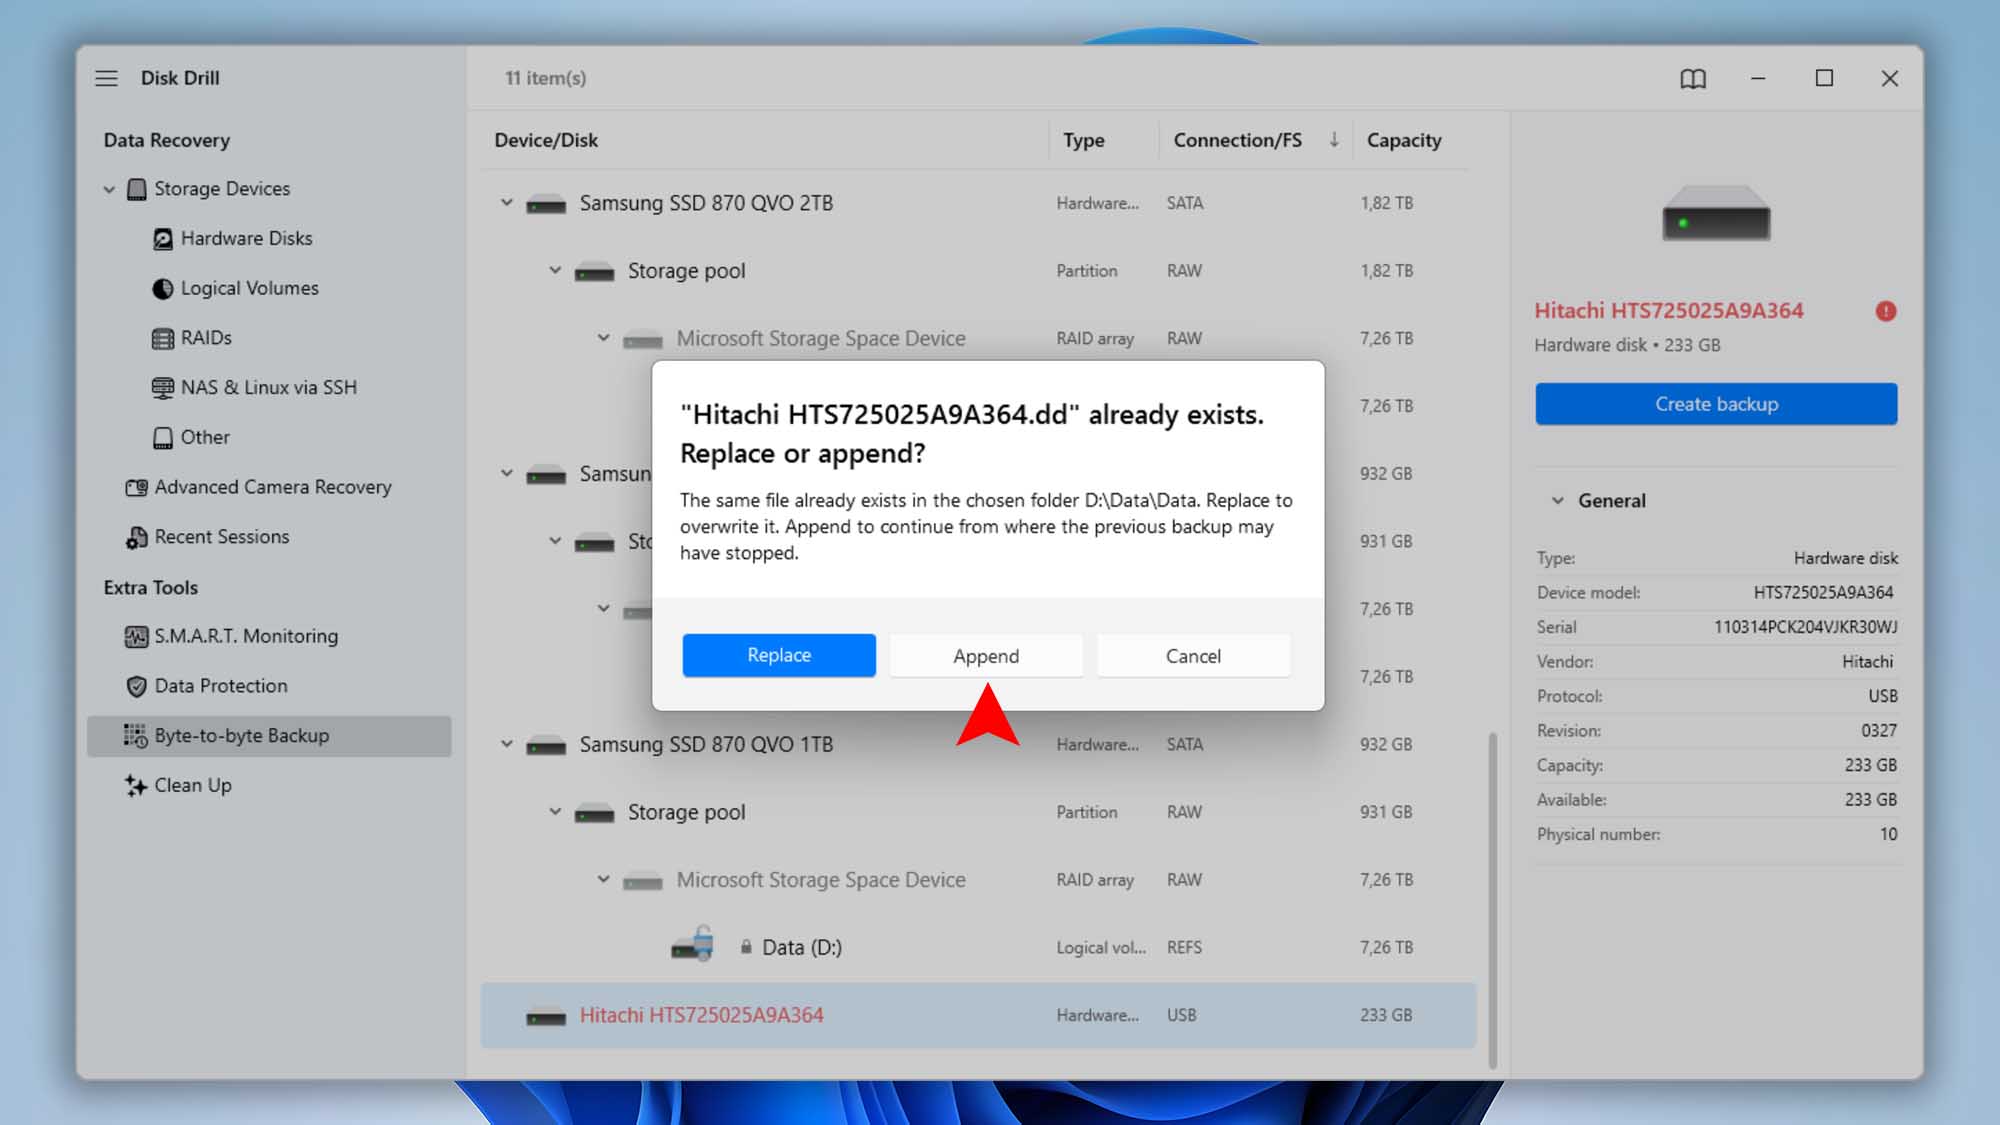Click the Revision value 0327
Image resolution: width=2000 pixels, height=1125 pixels.
pyautogui.click(x=1879, y=731)
